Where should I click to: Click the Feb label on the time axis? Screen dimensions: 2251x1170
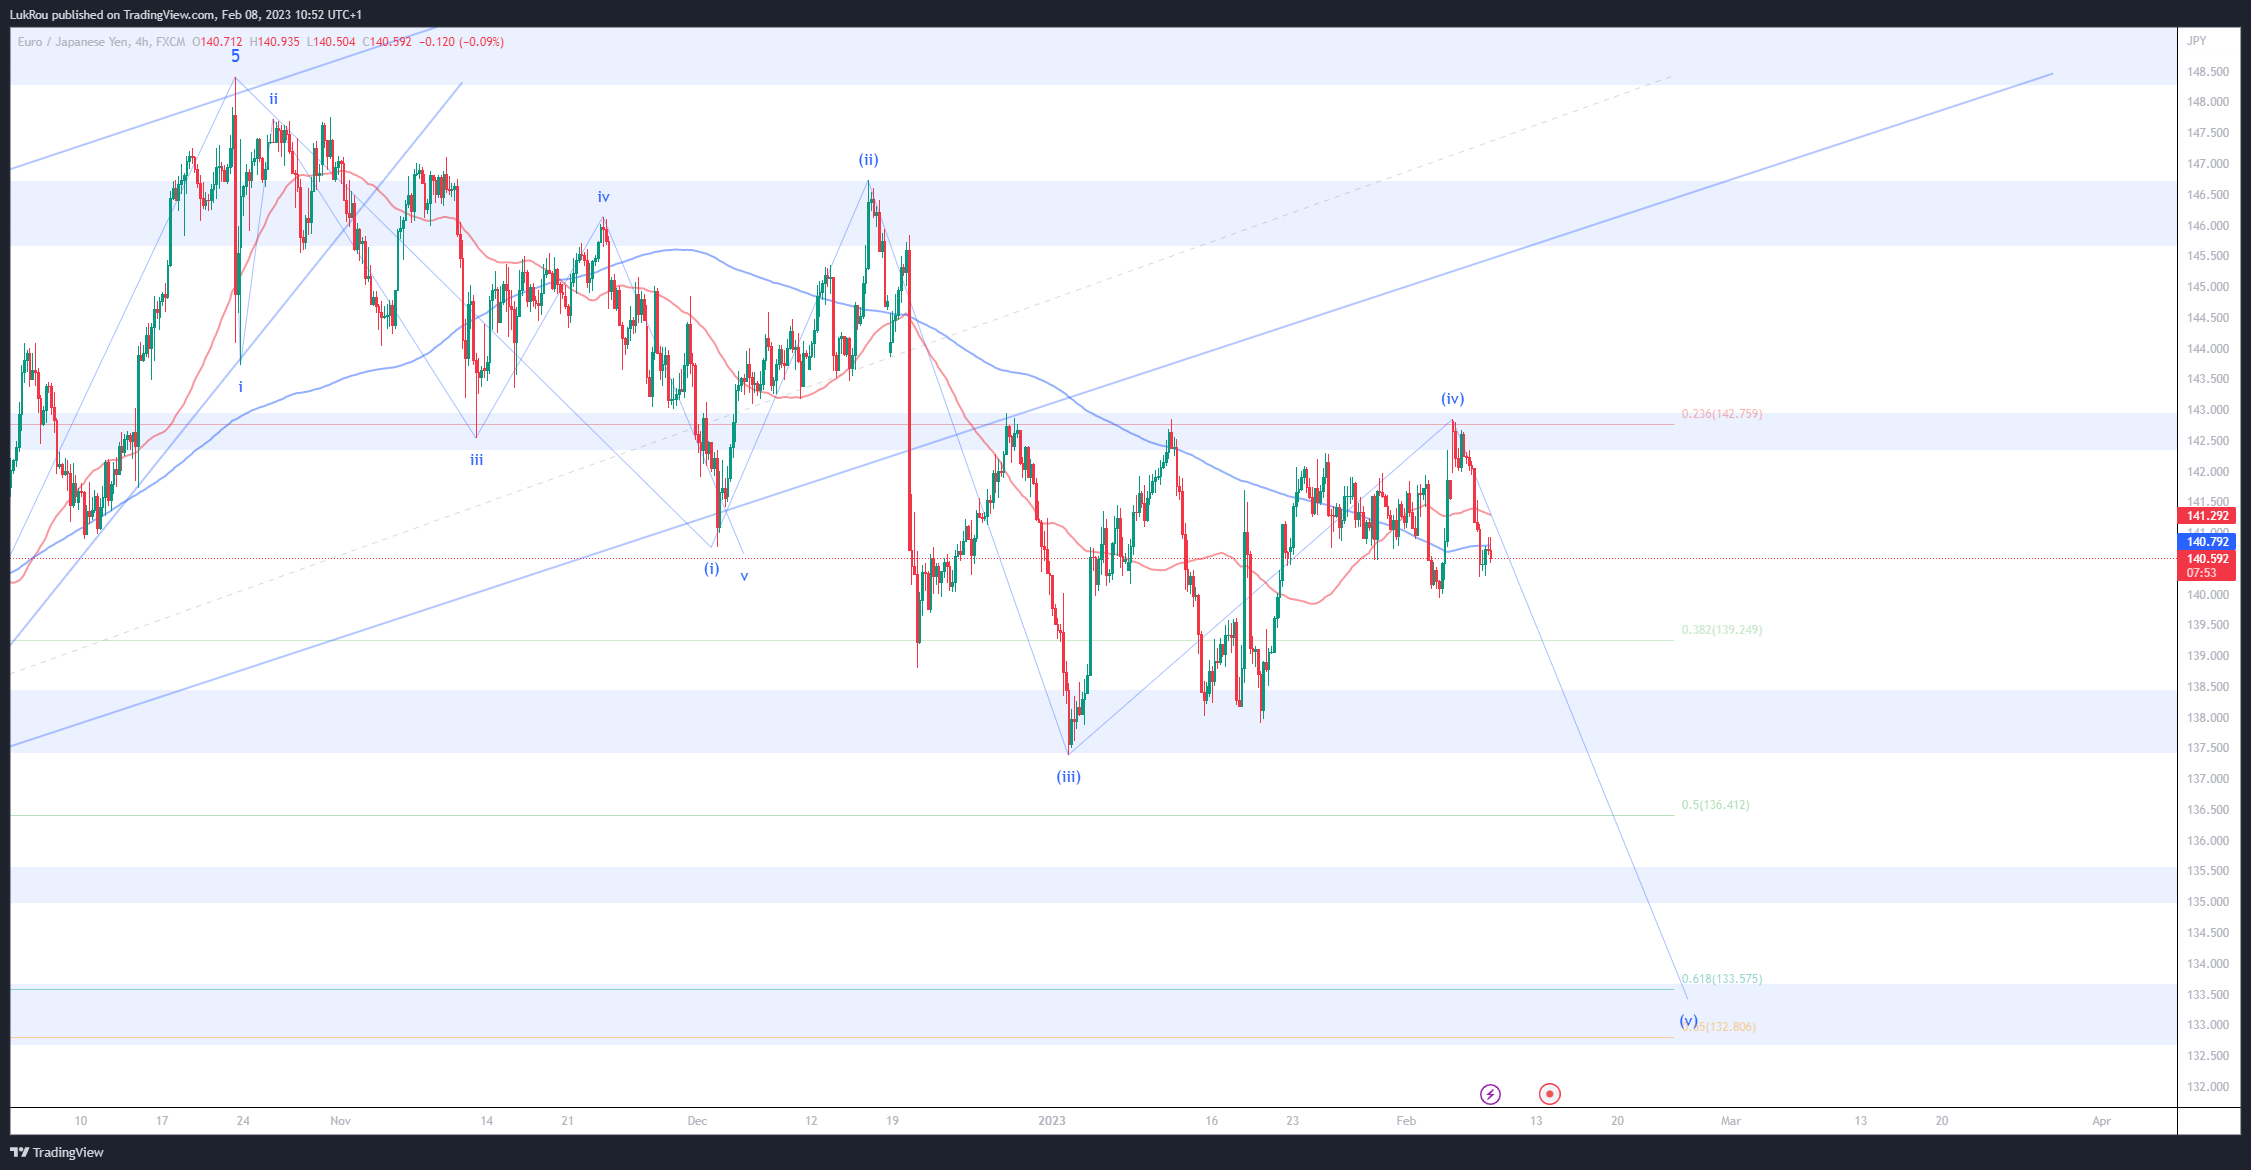(x=1406, y=1121)
